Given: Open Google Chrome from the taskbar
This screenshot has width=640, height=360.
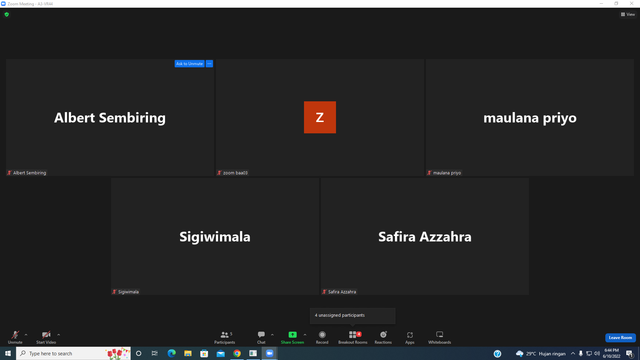Looking at the screenshot, I should click(x=237, y=353).
